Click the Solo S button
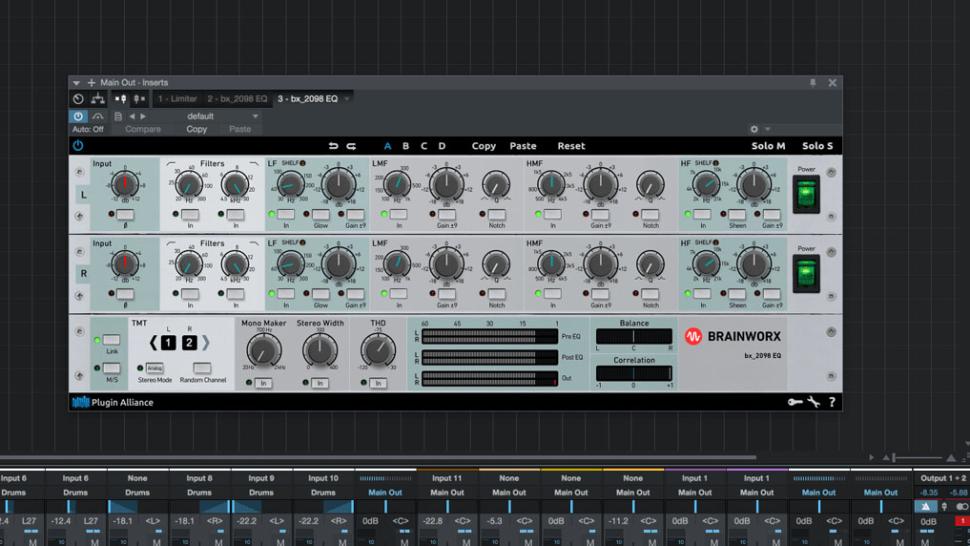This screenshot has width=970, height=546. 817,146
